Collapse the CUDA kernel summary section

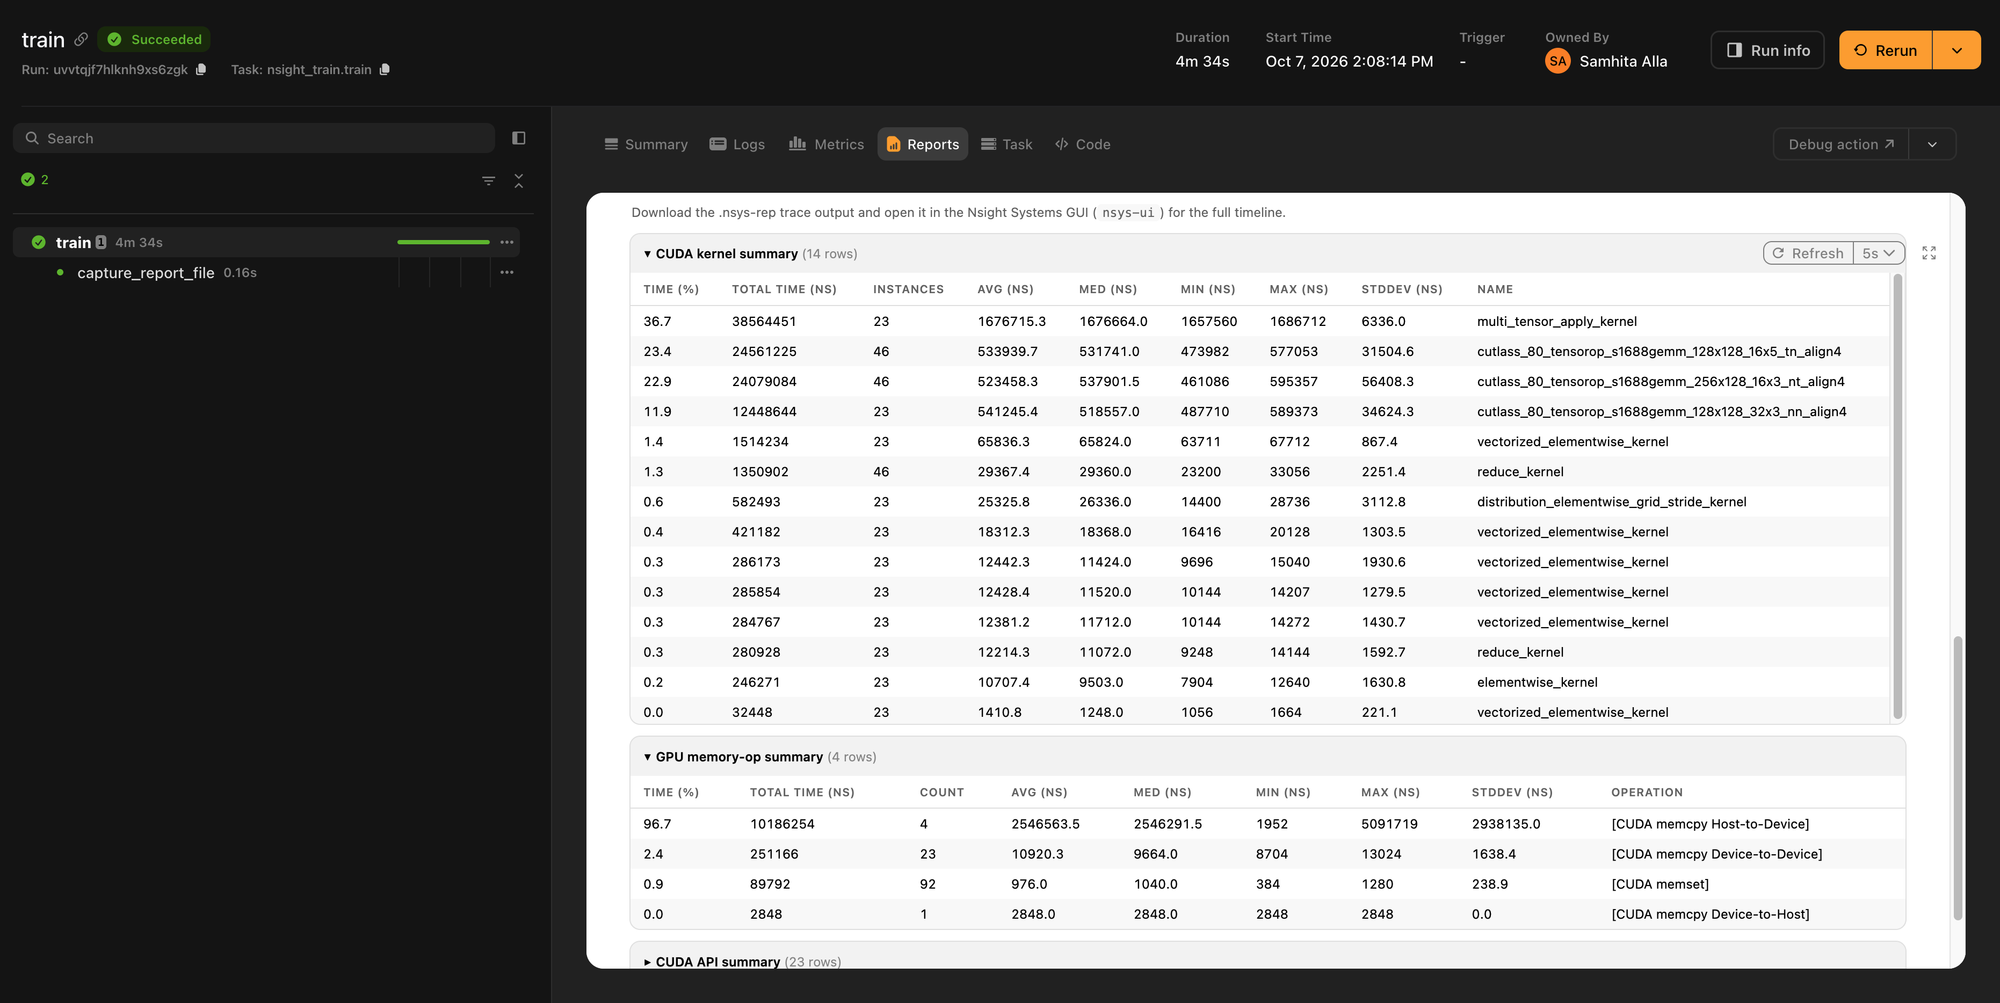pos(647,254)
